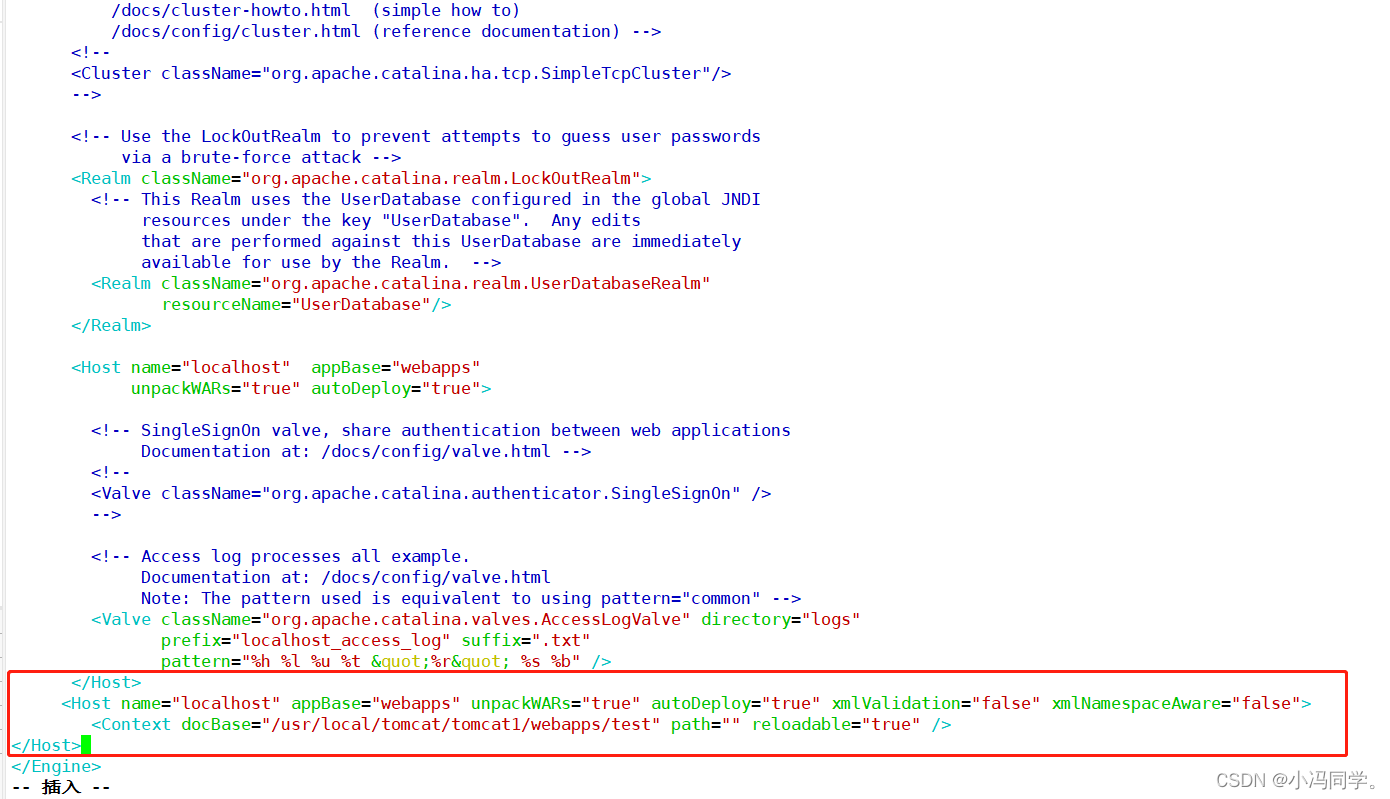Click the </Host> tag beside the cursor

click(46, 745)
